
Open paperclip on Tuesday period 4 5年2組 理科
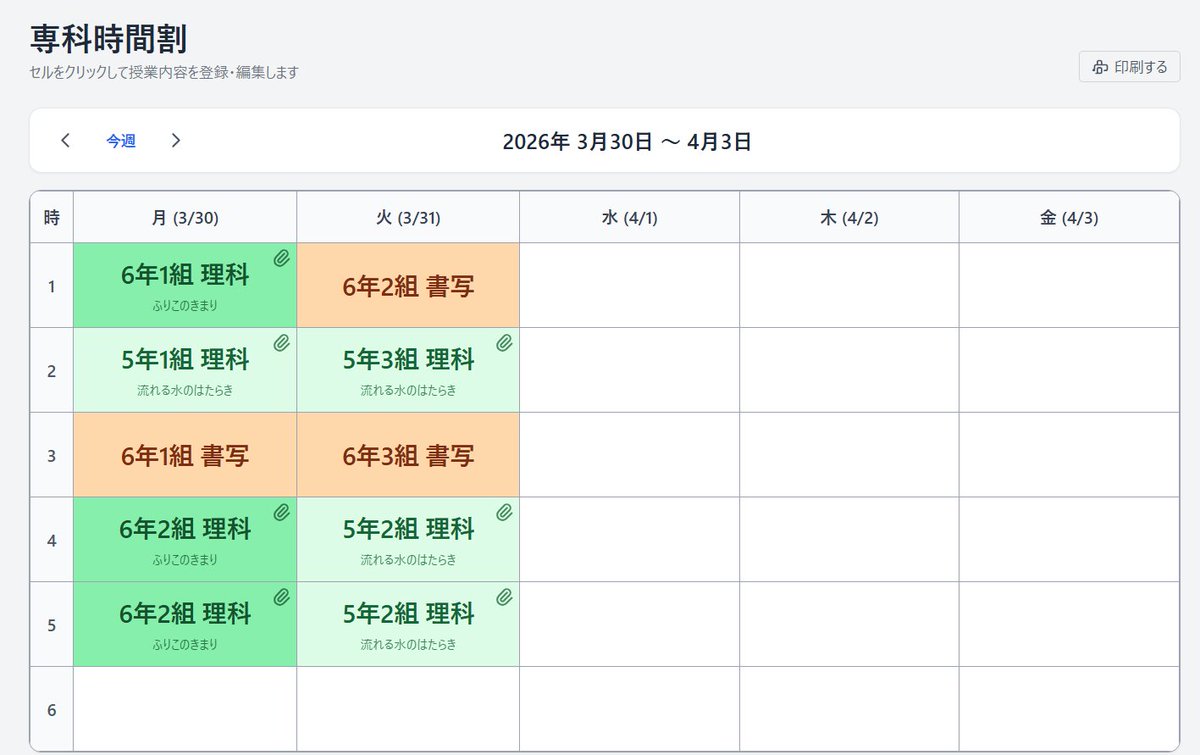pyautogui.click(x=505, y=512)
